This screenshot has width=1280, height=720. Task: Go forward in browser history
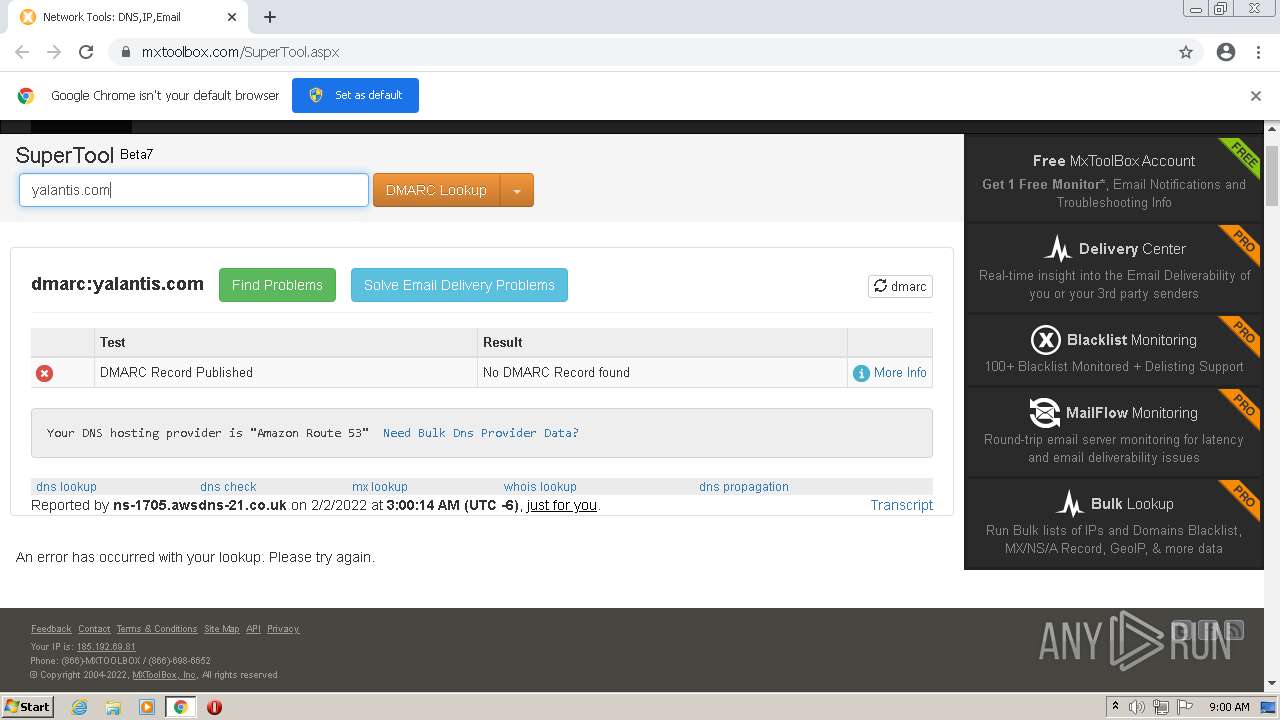[x=54, y=52]
